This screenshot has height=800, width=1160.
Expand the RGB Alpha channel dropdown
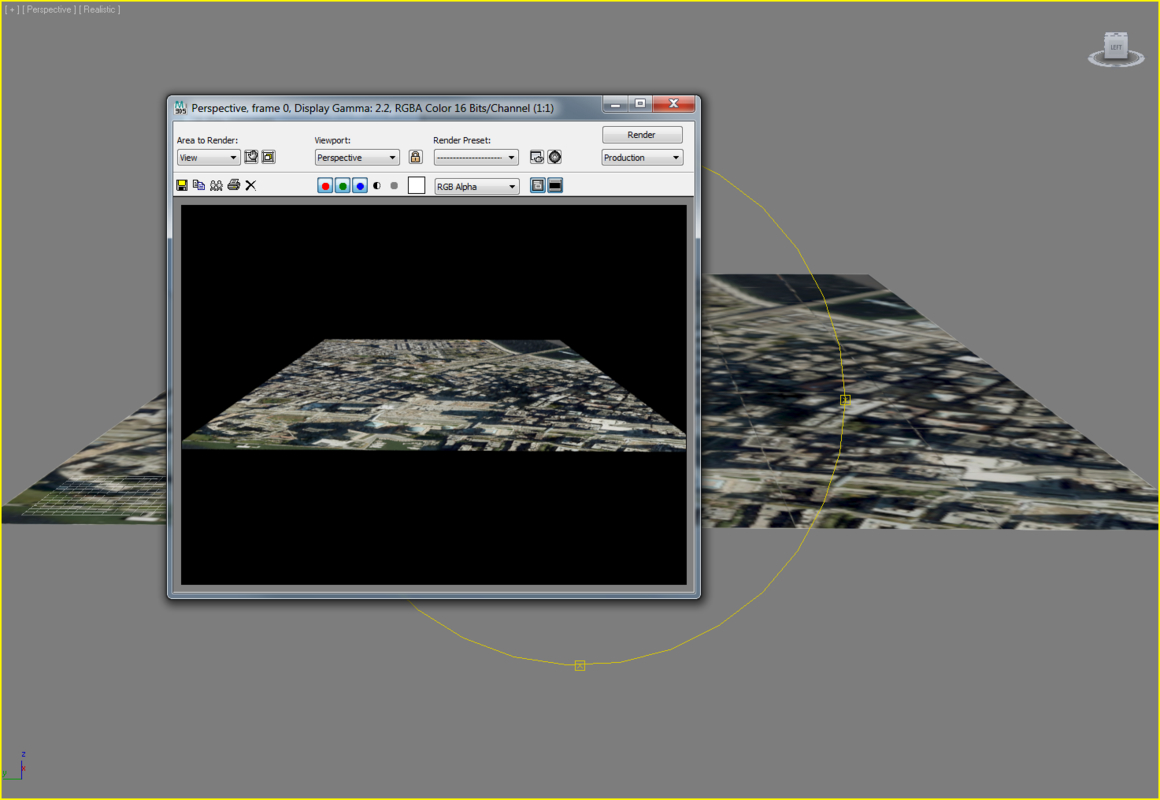512,185
